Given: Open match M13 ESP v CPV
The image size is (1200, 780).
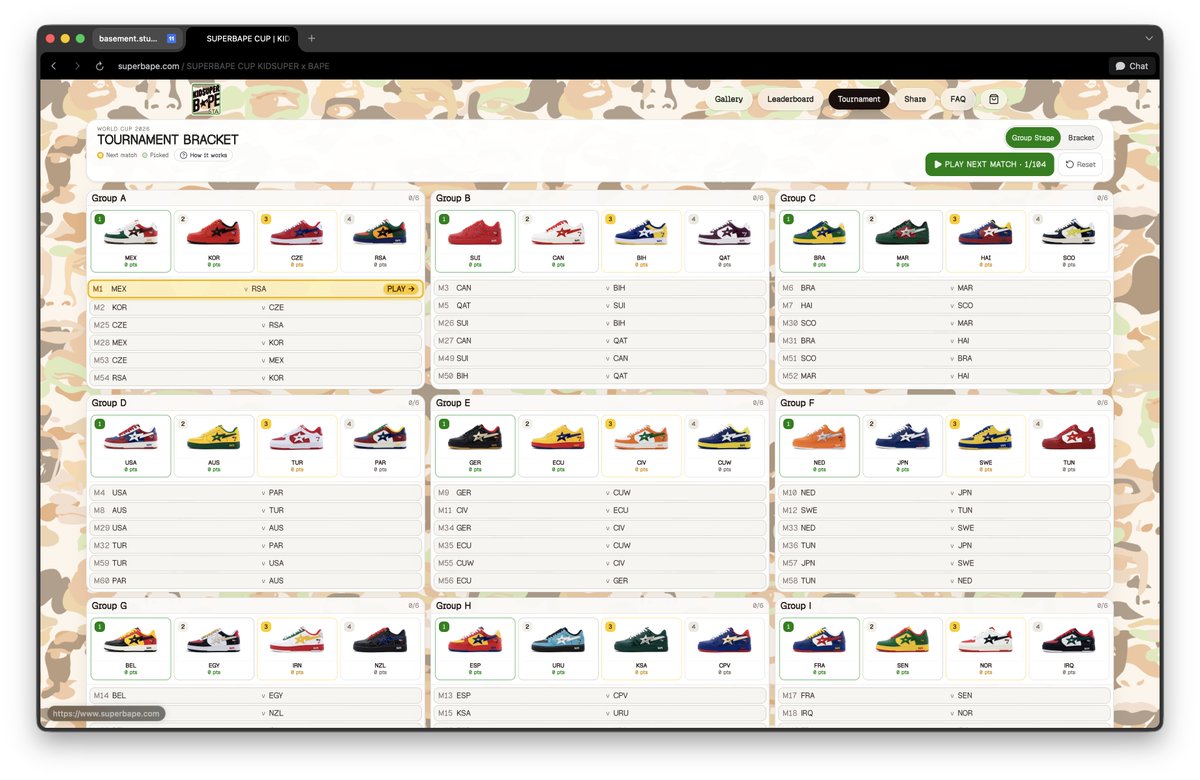Looking at the screenshot, I should tap(600, 695).
